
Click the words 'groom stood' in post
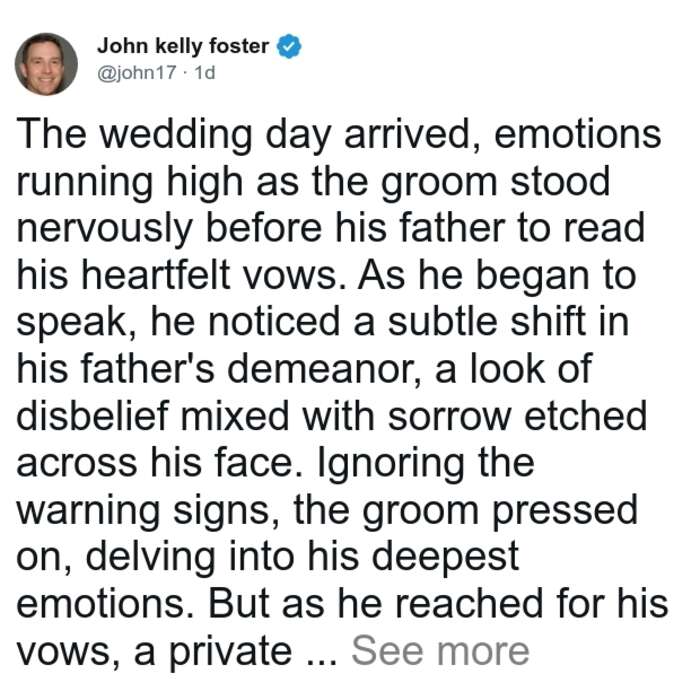495,182
